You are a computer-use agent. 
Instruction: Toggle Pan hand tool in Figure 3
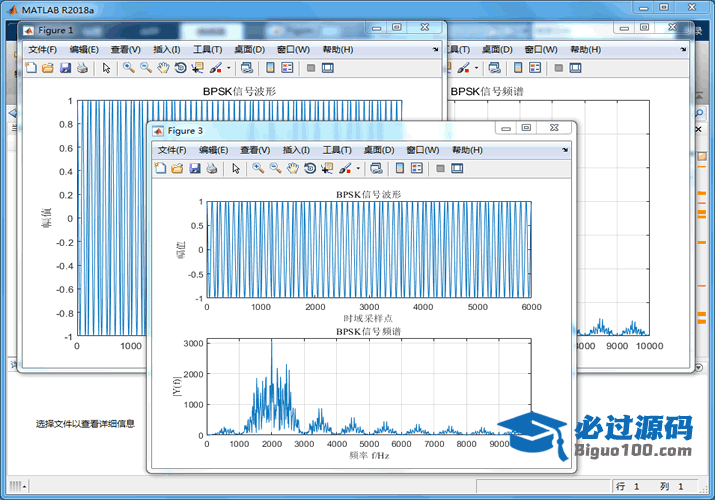(x=292, y=169)
